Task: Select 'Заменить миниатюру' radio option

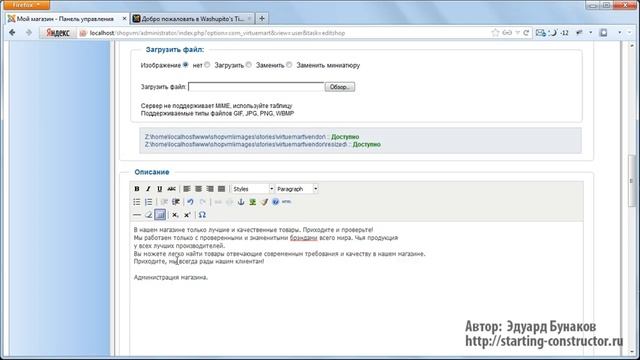Action: [x=289, y=65]
